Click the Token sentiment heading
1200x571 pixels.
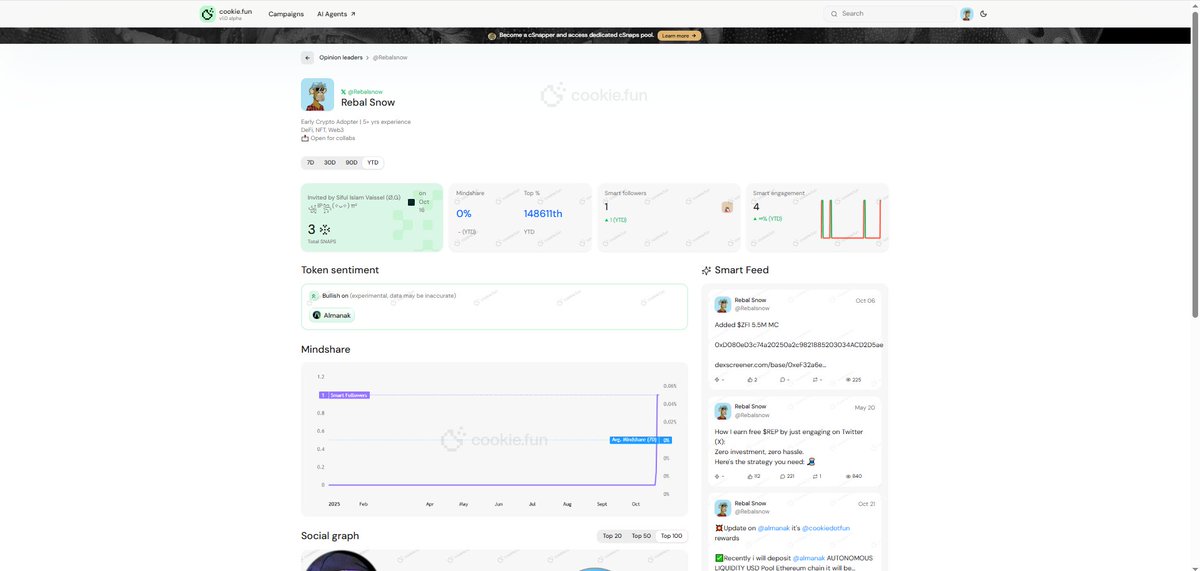point(340,270)
